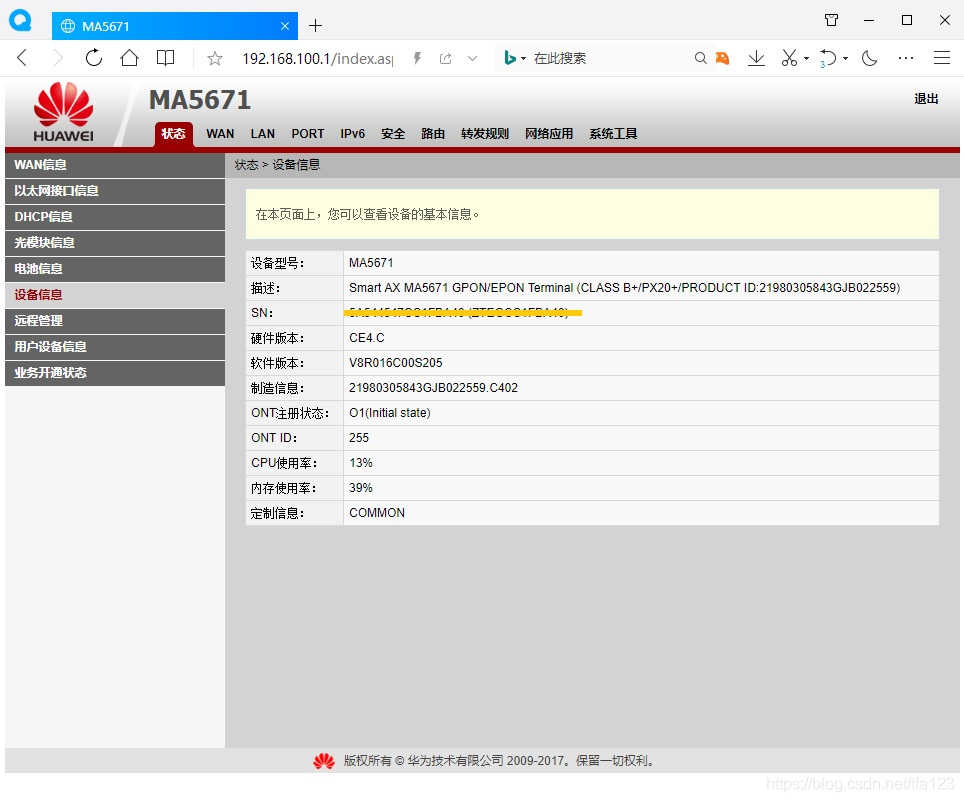
Task: Click the browser logo in the title bar
Action: pyautogui.click(x=20, y=20)
